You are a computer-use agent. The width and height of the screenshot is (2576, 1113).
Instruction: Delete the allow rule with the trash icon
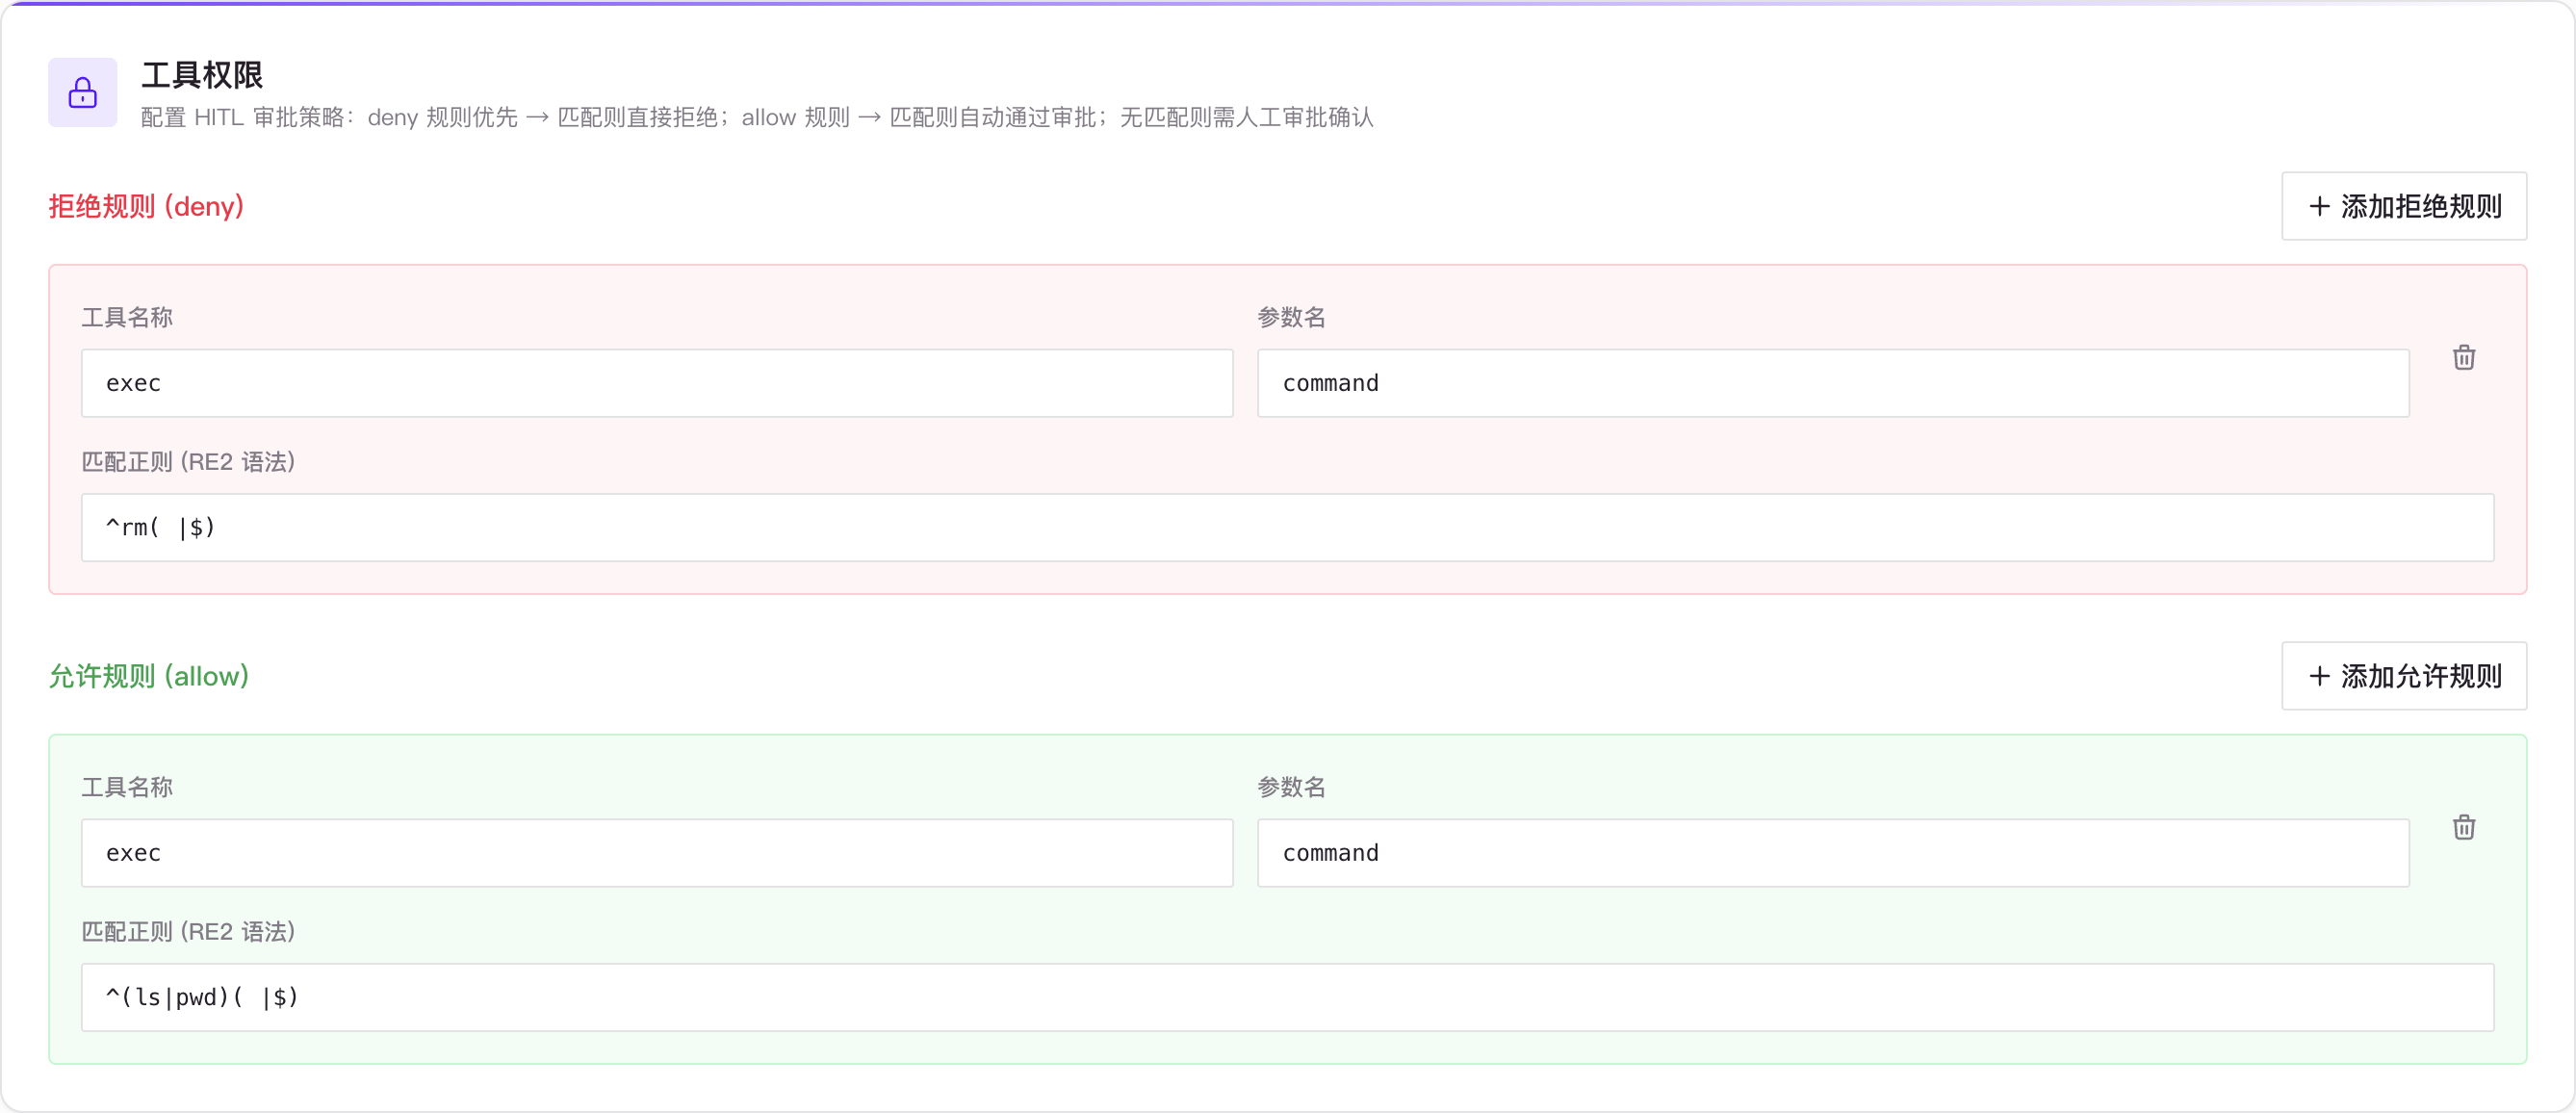2463,827
